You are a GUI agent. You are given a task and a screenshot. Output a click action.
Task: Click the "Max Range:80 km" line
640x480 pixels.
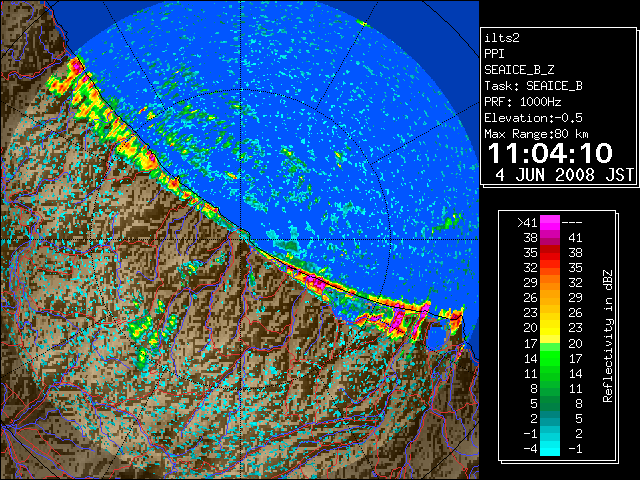[536, 134]
